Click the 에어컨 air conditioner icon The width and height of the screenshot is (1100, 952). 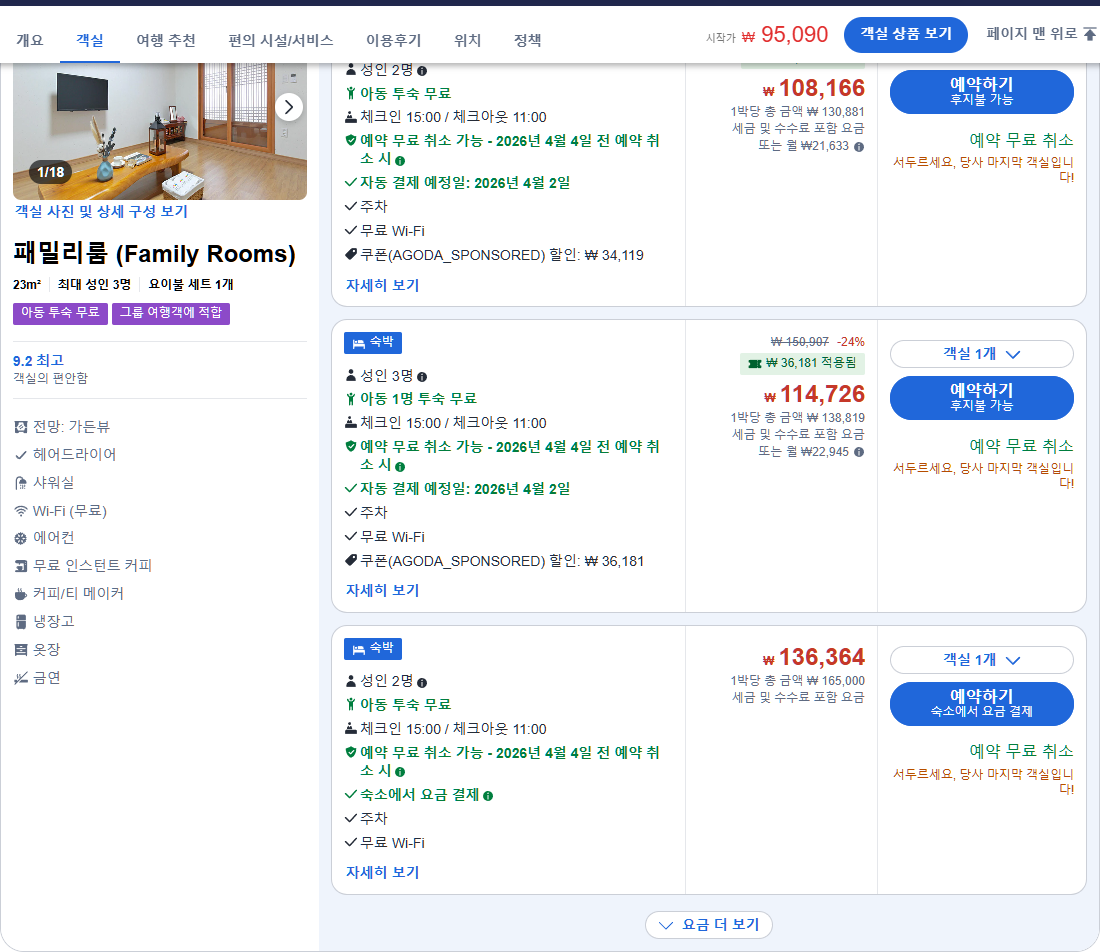[18, 537]
